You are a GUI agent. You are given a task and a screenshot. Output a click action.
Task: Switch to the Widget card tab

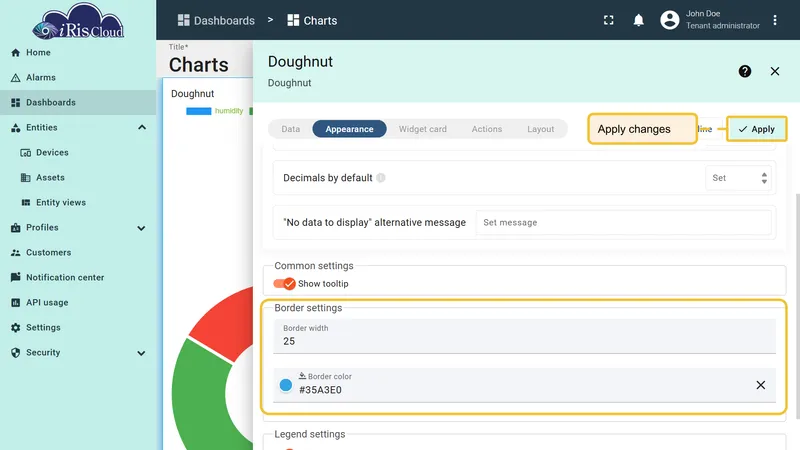click(x=422, y=129)
